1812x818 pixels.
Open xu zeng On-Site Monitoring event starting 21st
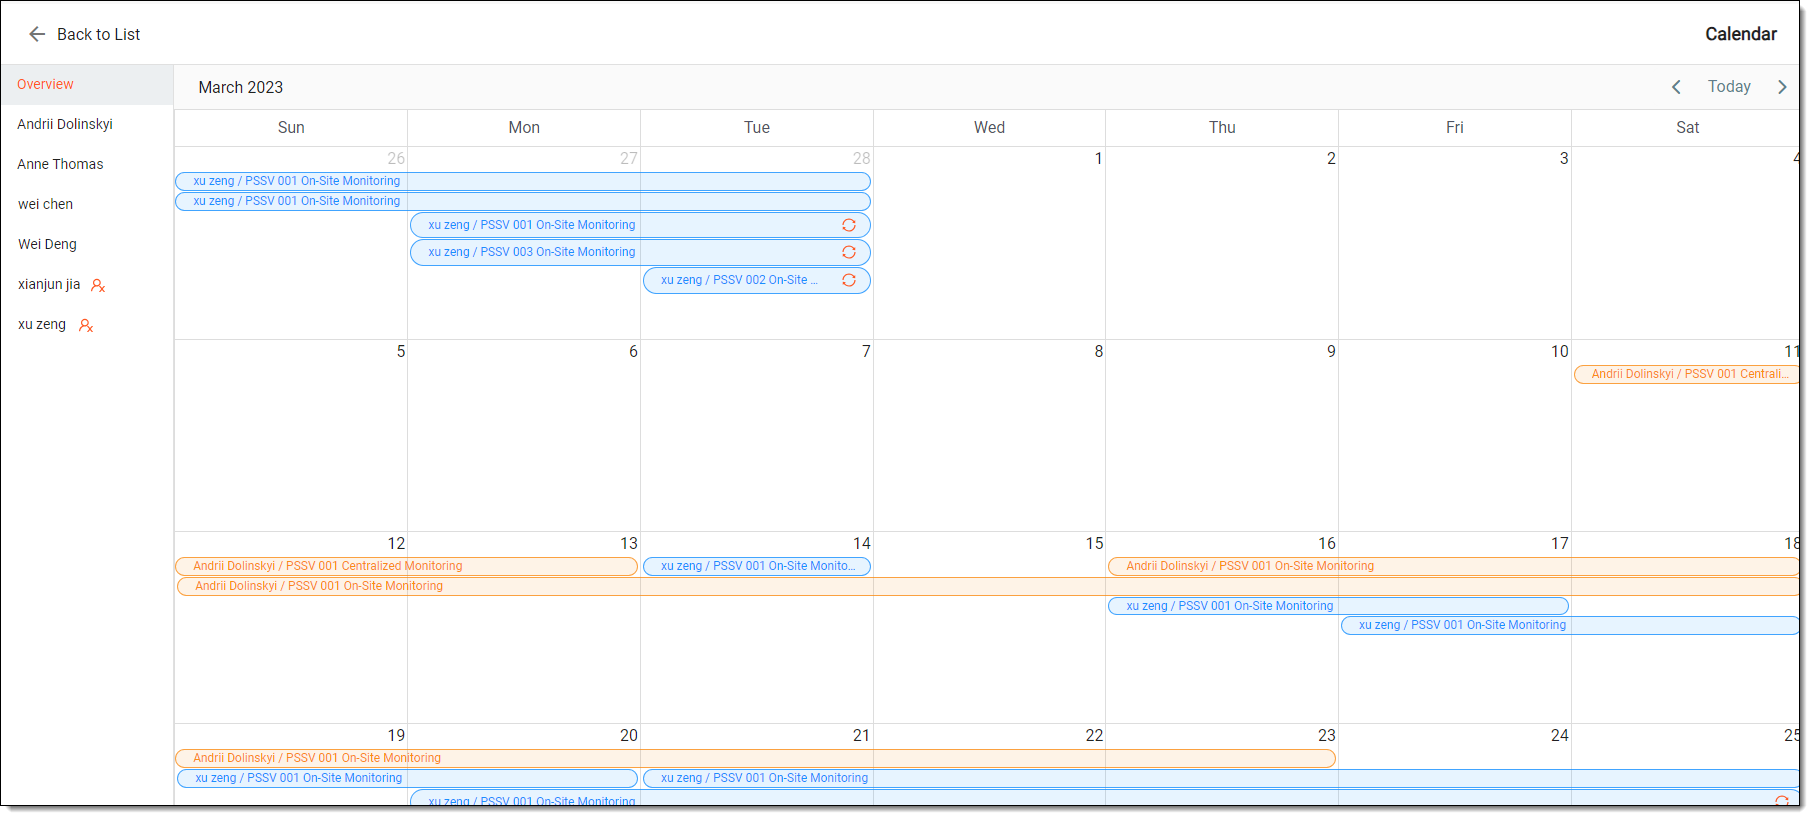click(1221, 778)
